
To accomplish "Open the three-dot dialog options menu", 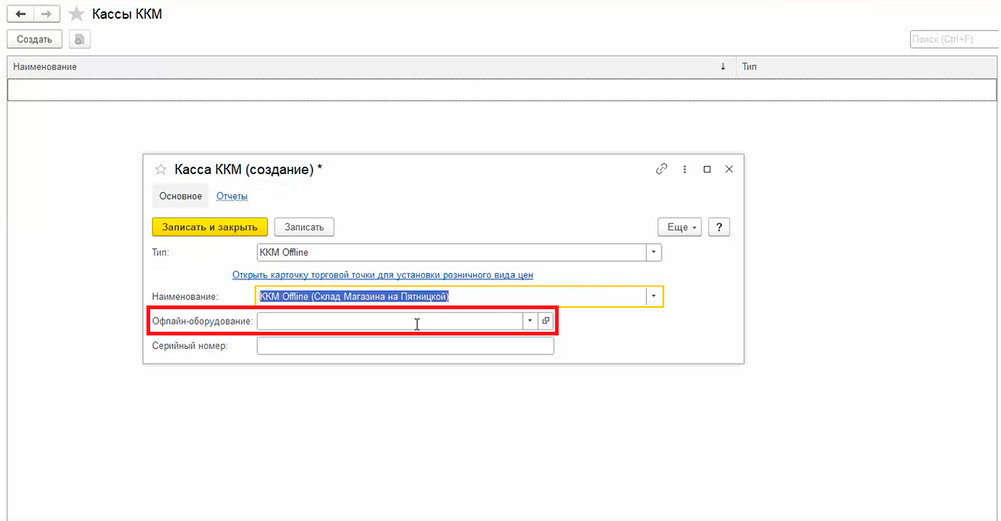I will pyautogui.click(x=684, y=169).
